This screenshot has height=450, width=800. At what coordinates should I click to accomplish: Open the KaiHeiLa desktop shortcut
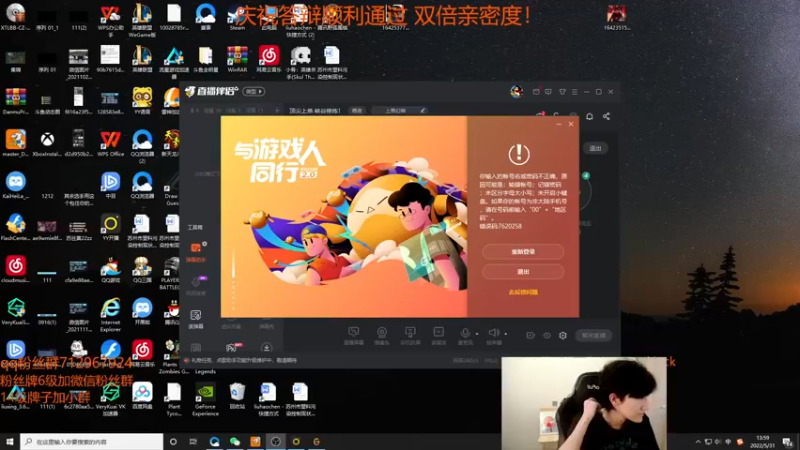coord(16,186)
